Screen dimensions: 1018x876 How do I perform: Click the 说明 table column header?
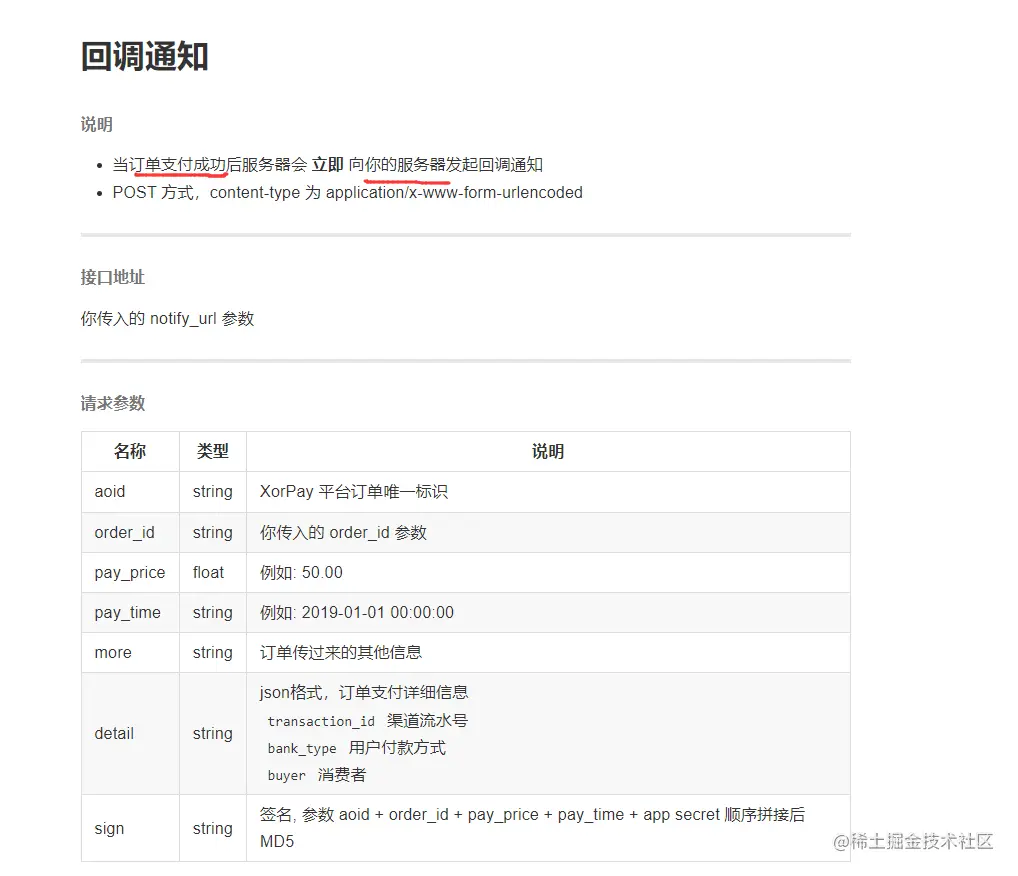548,451
